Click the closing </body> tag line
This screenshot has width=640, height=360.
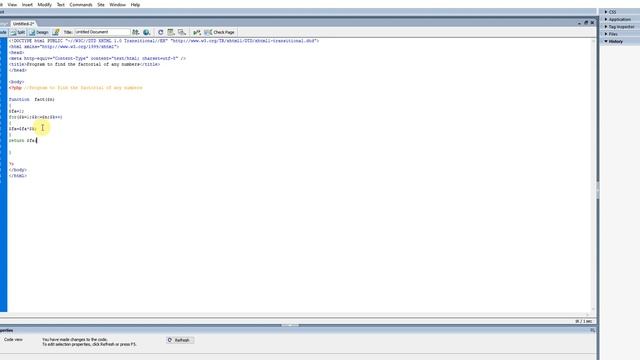tap(18, 170)
